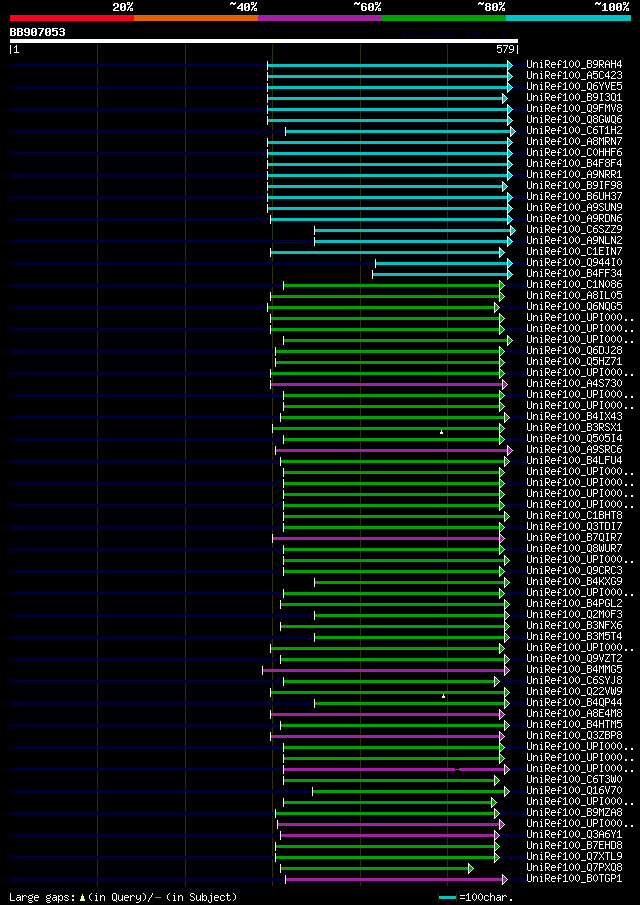Select the UniRef100_B9MZA8 hit label

574,813
